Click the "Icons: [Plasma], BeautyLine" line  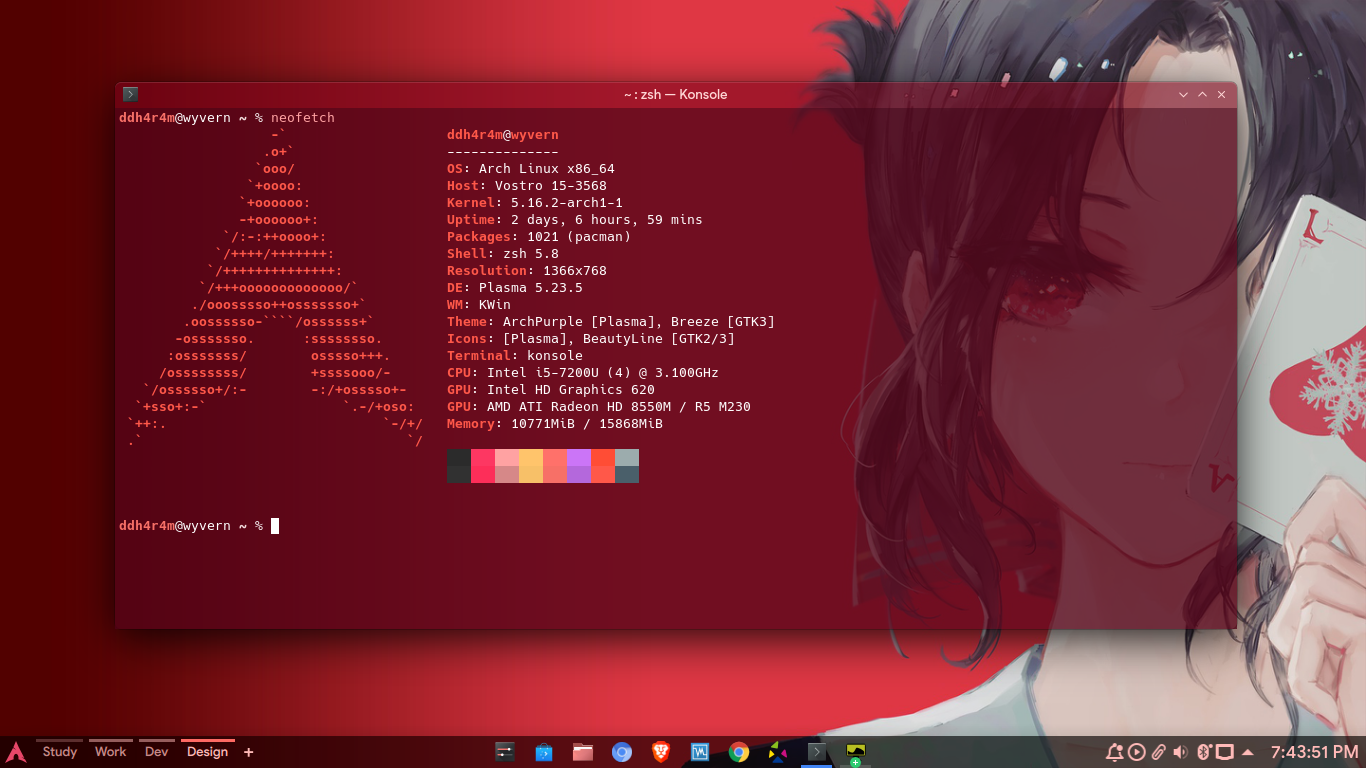click(591, 339)
